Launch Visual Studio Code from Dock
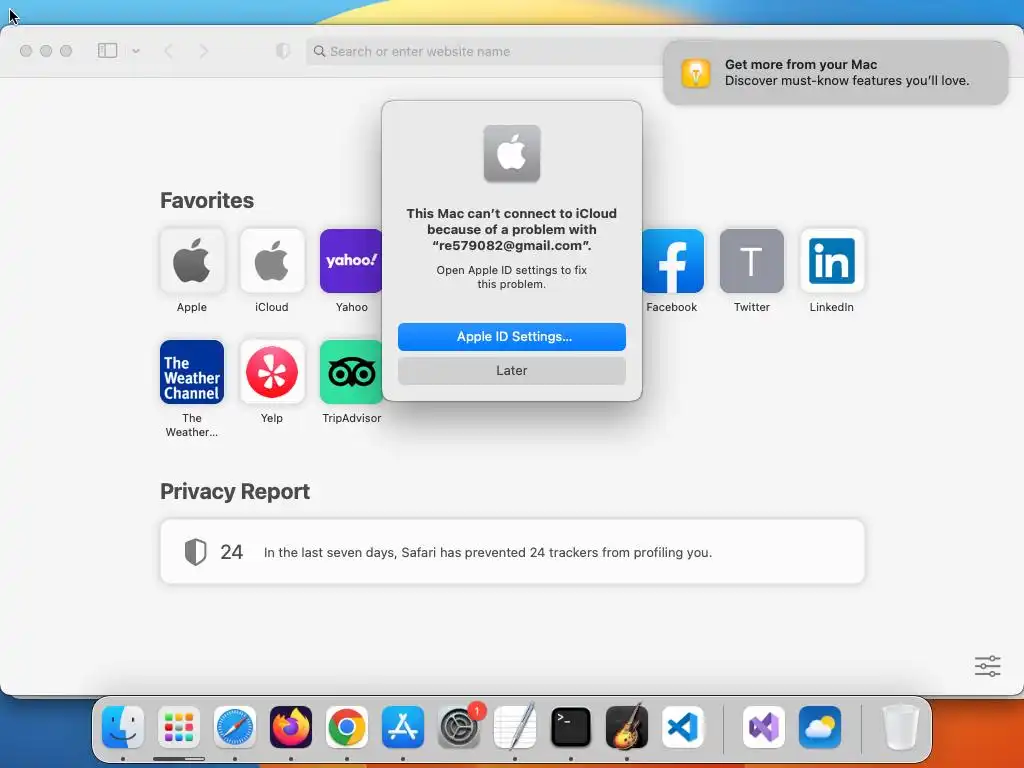 (x=683, y=727)
